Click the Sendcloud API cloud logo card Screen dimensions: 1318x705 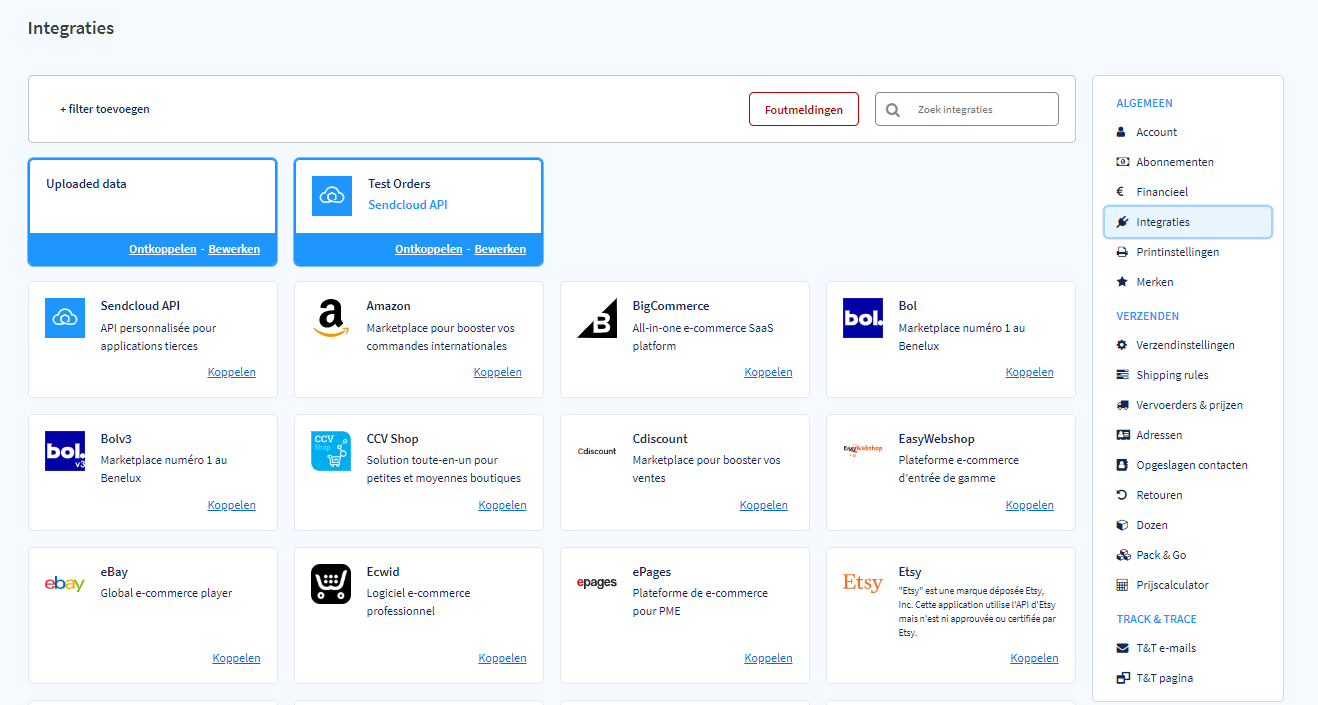click(x=65, y=318)
